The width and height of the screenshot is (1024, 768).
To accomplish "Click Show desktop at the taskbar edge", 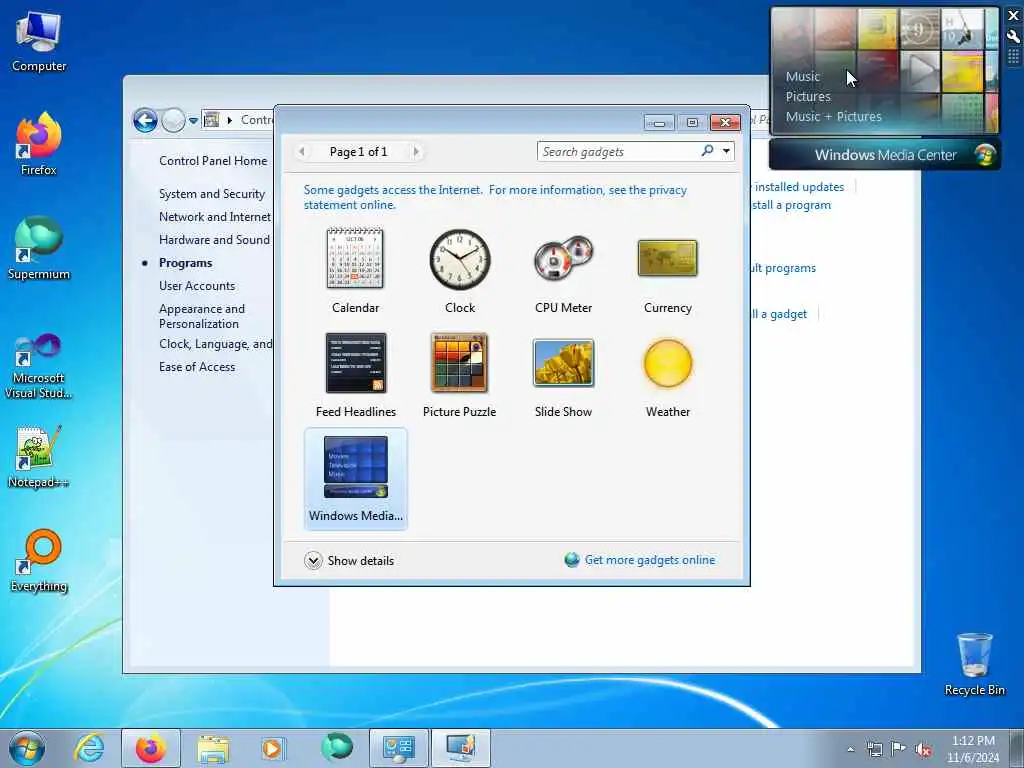I will [1017, 748].
